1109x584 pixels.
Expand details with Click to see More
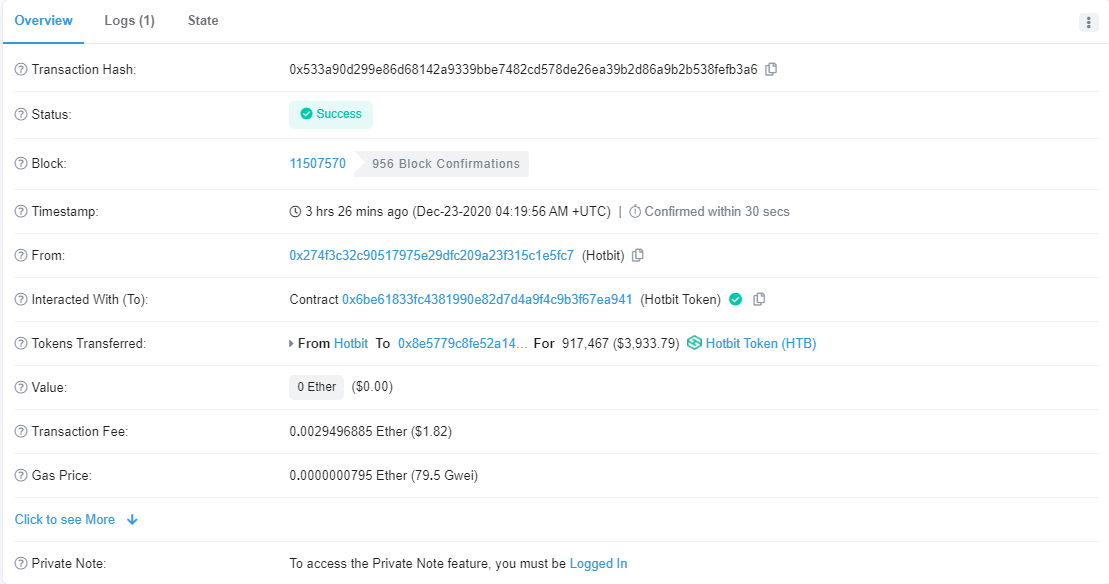[x=76, y=520]
